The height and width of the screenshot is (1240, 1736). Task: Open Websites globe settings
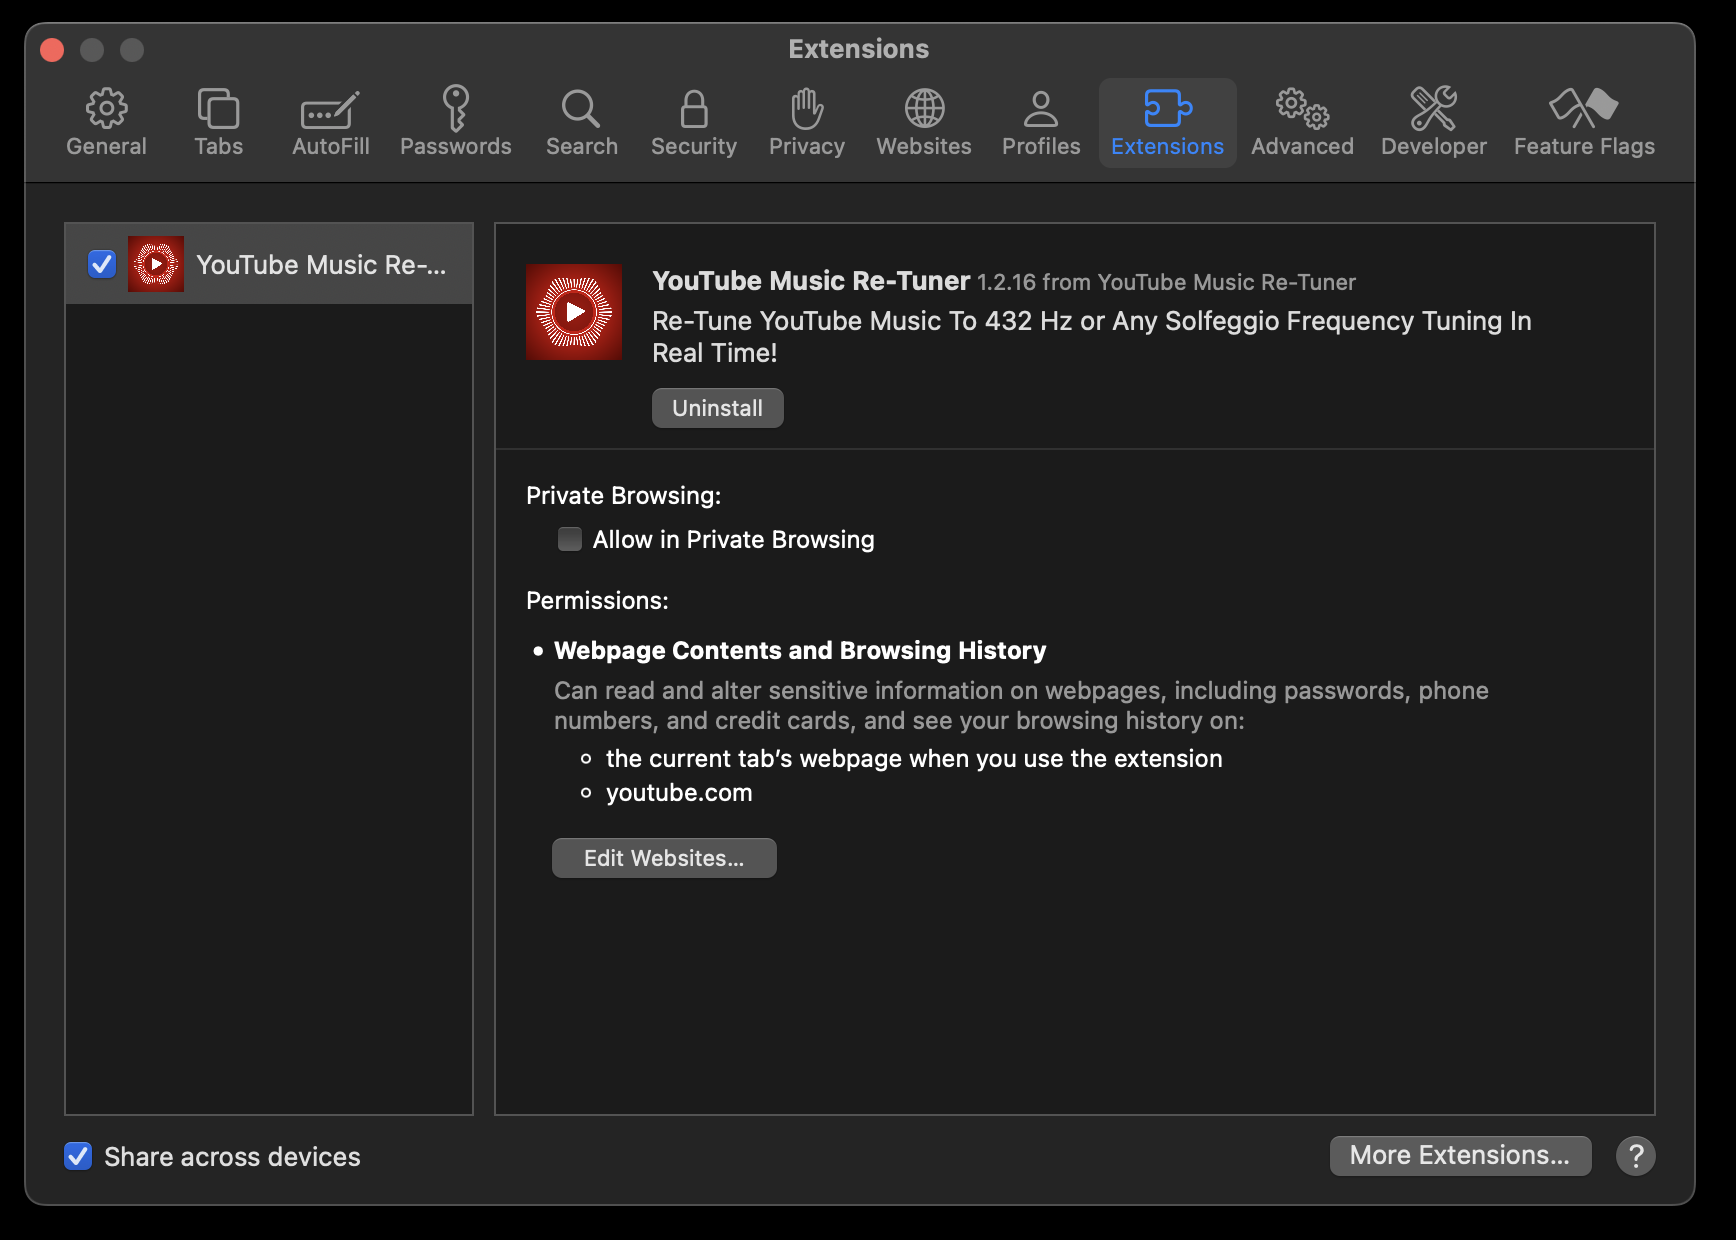pos(923,109)
